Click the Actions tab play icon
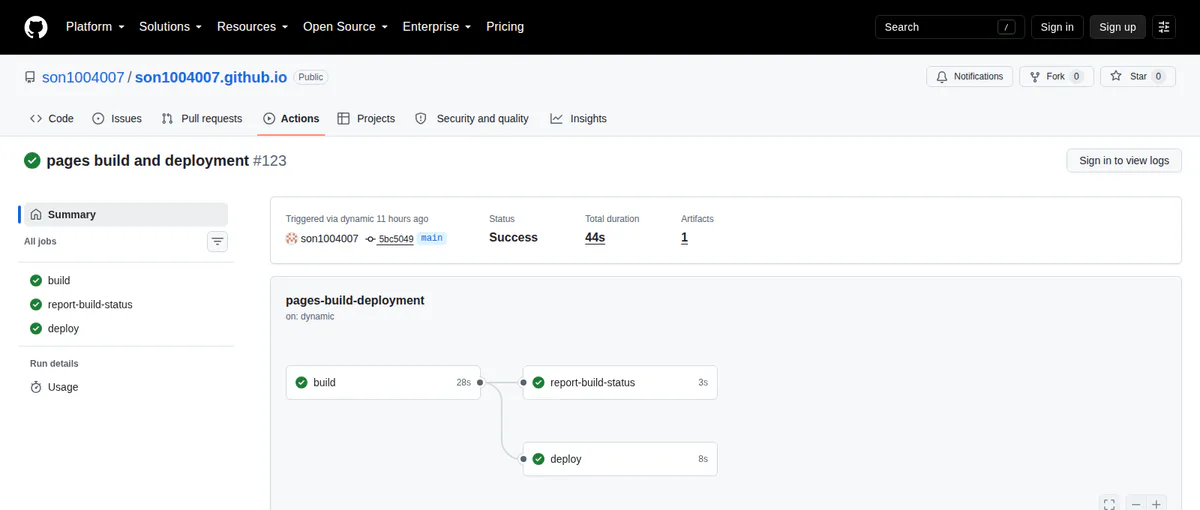 pyautogui.click(x=269, y=118)
